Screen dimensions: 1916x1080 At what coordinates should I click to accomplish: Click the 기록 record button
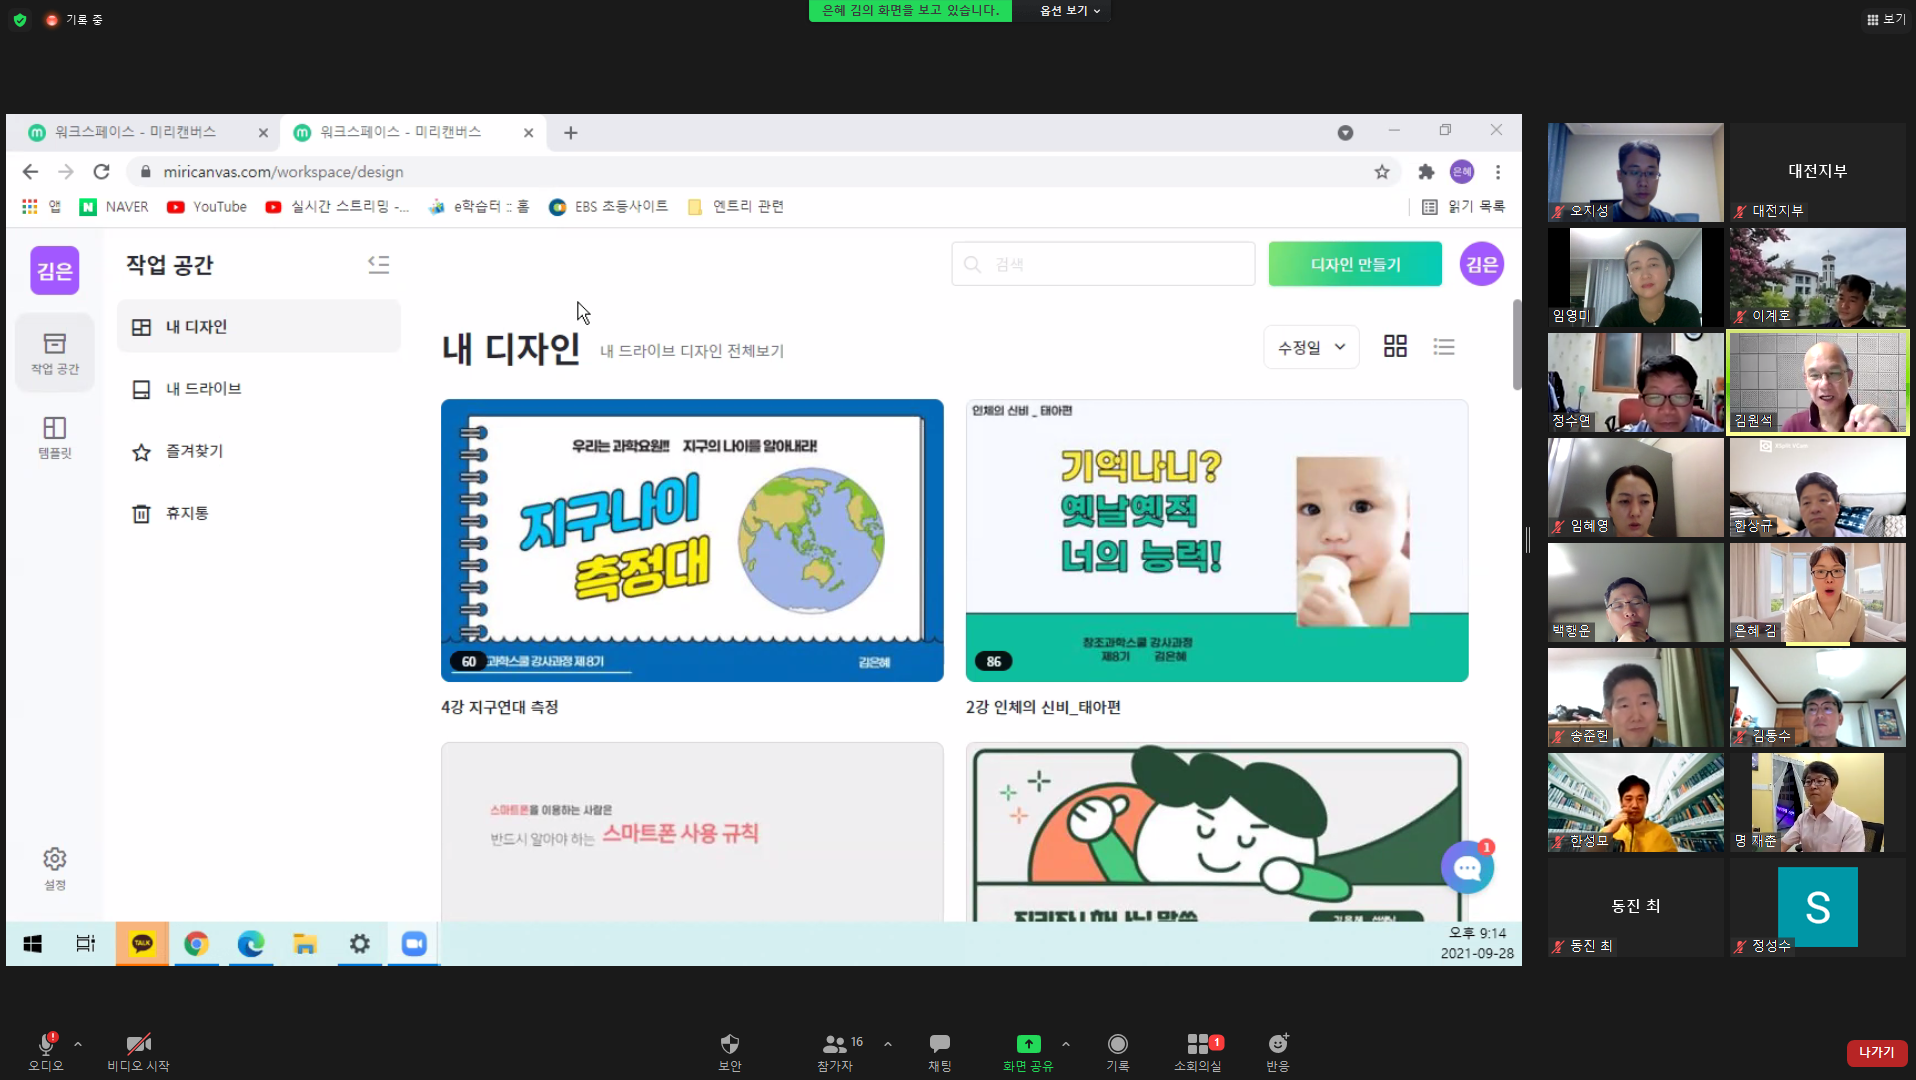[1117, 1051]
